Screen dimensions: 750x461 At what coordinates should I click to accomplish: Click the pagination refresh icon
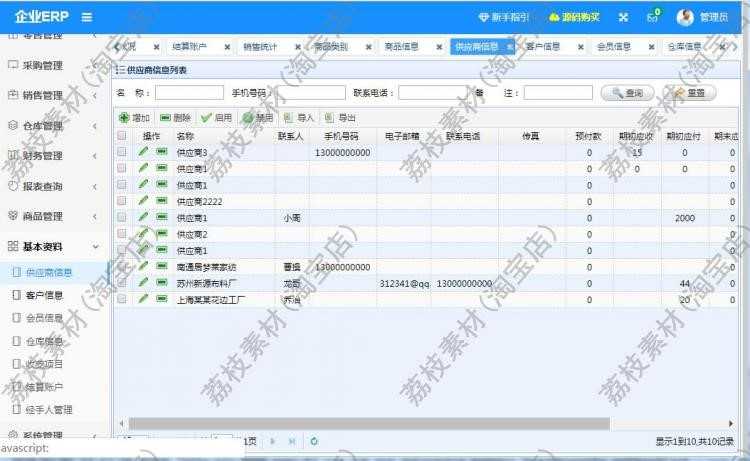click(314, 441)
